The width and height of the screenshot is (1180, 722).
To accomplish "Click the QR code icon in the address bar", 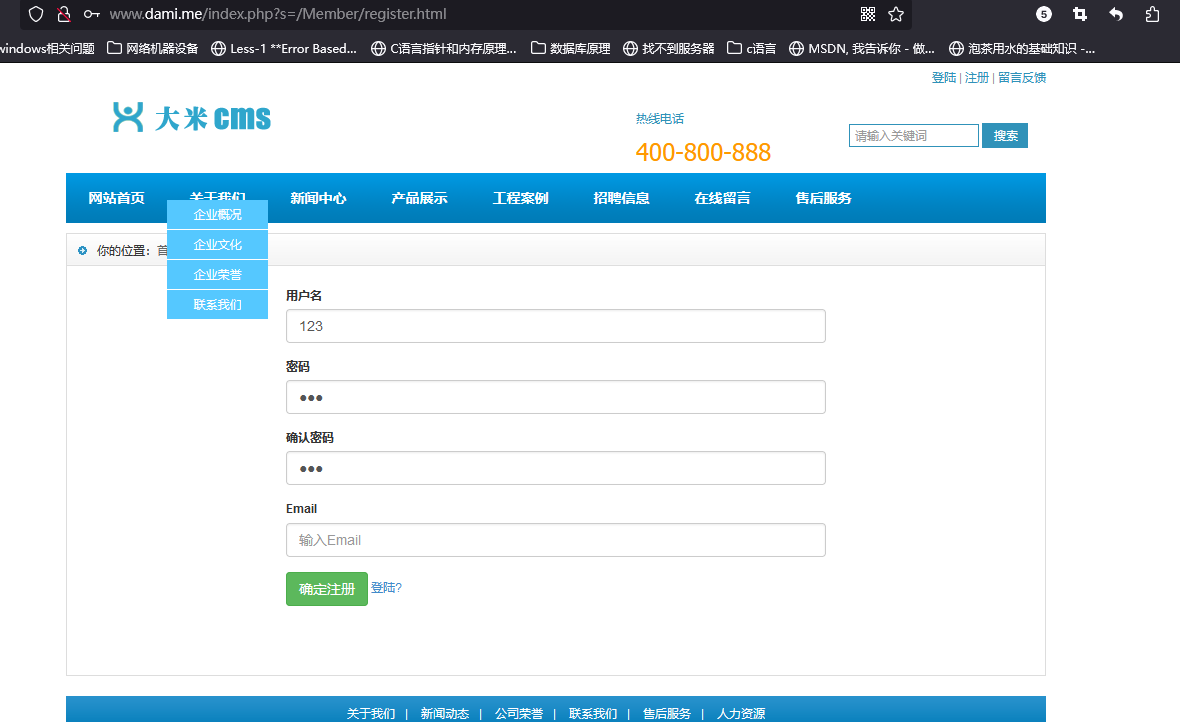I will [869, 14].
